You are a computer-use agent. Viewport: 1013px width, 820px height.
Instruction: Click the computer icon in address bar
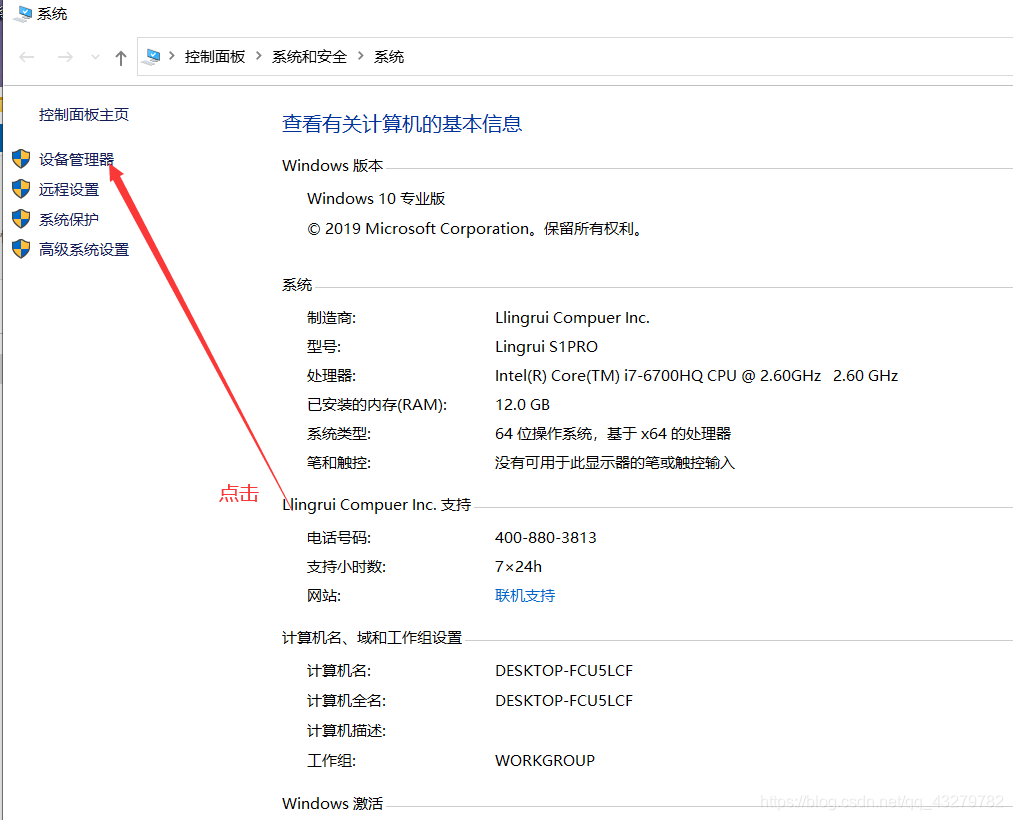(152, 57)
